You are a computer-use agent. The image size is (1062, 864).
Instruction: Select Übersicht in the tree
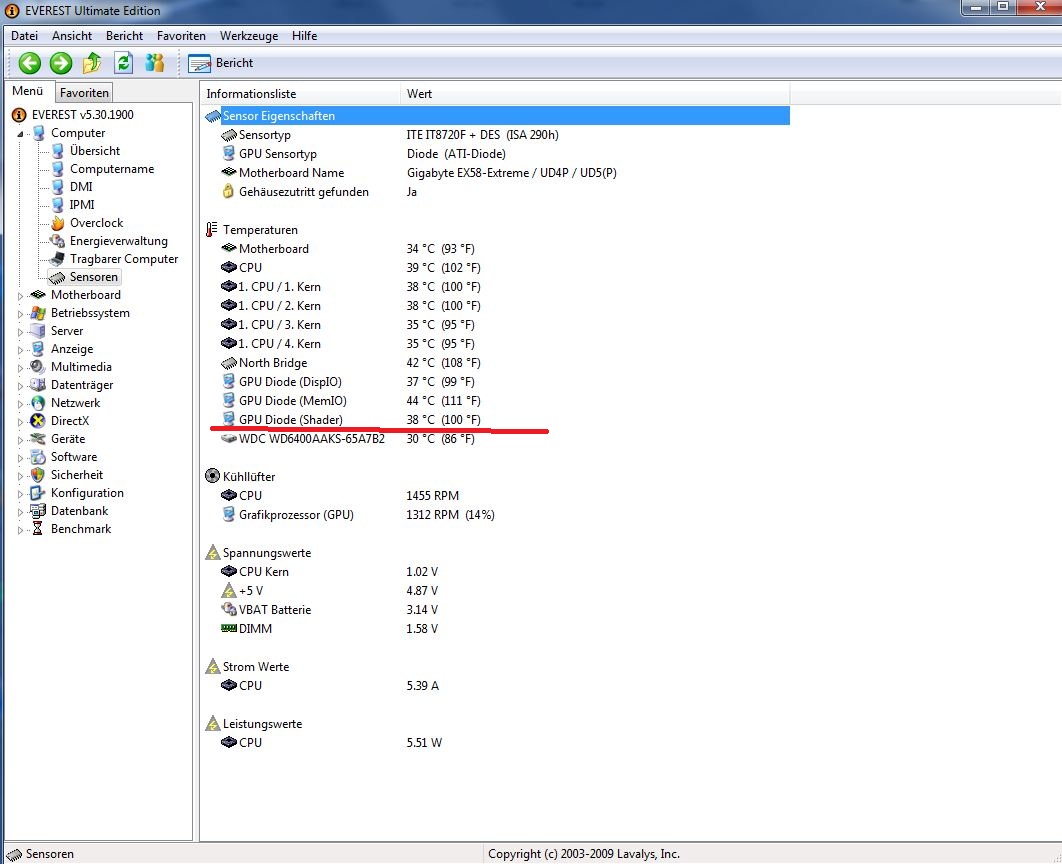pos(94,151)
